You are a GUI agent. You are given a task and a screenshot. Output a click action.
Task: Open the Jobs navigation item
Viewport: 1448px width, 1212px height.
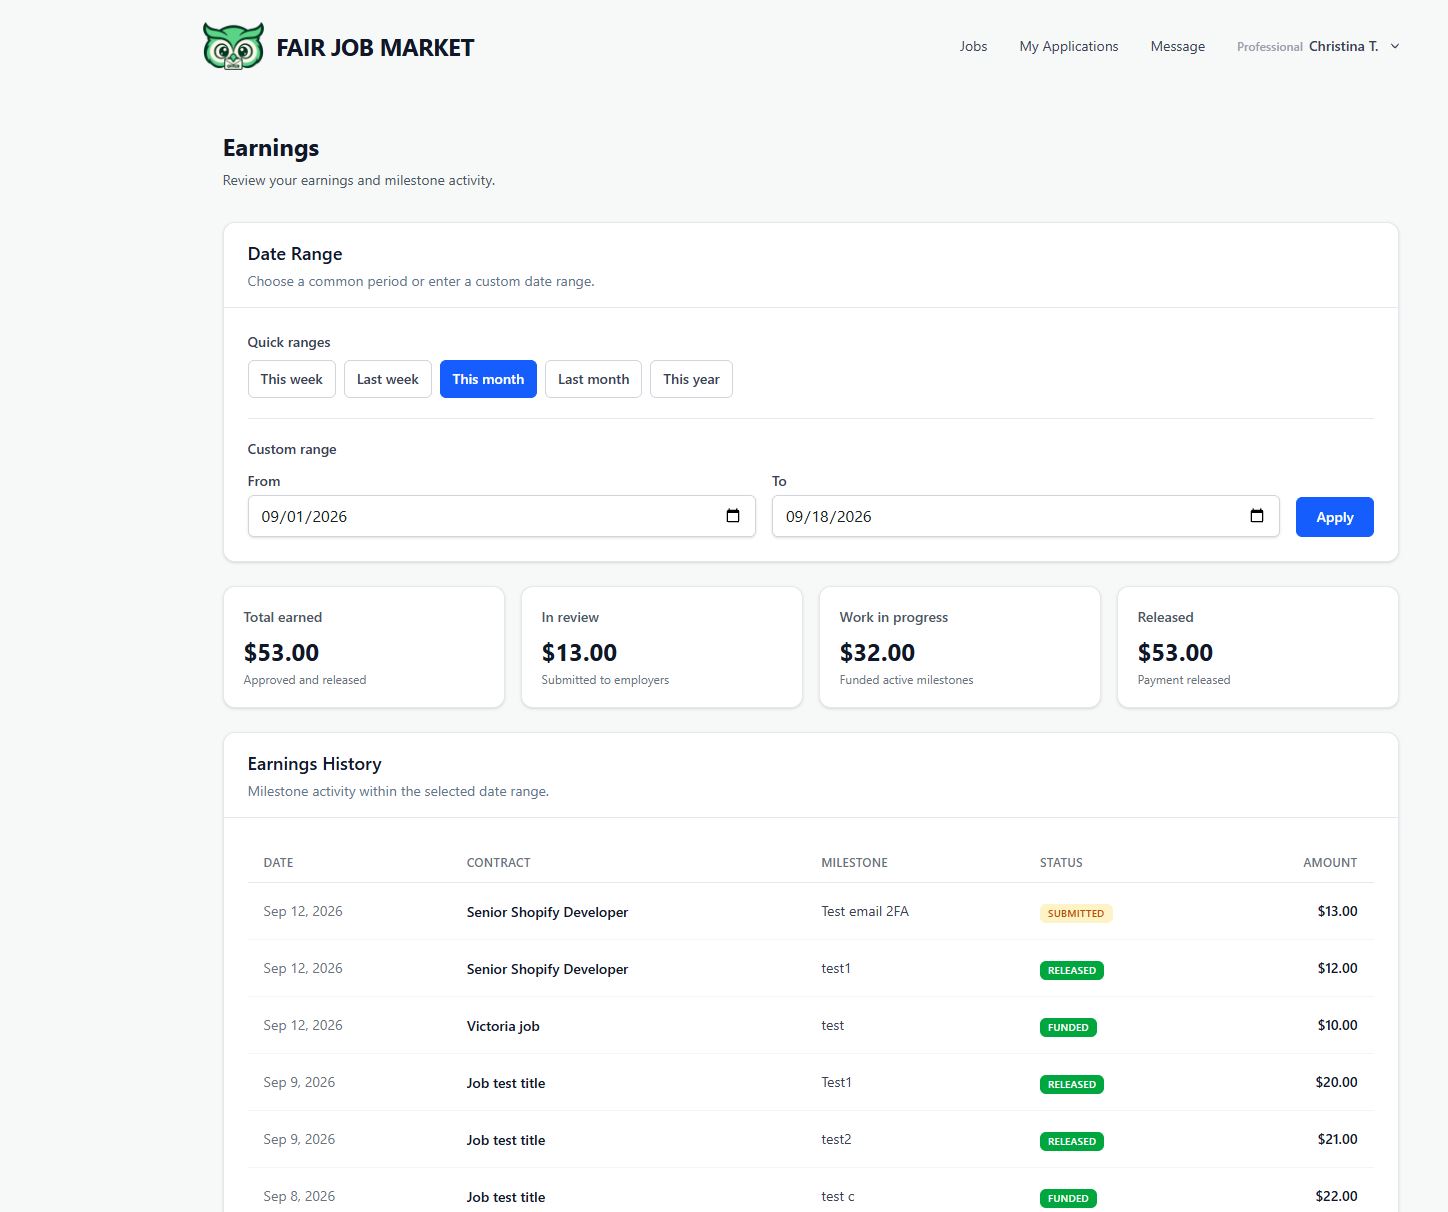click(x=973, y=46)
